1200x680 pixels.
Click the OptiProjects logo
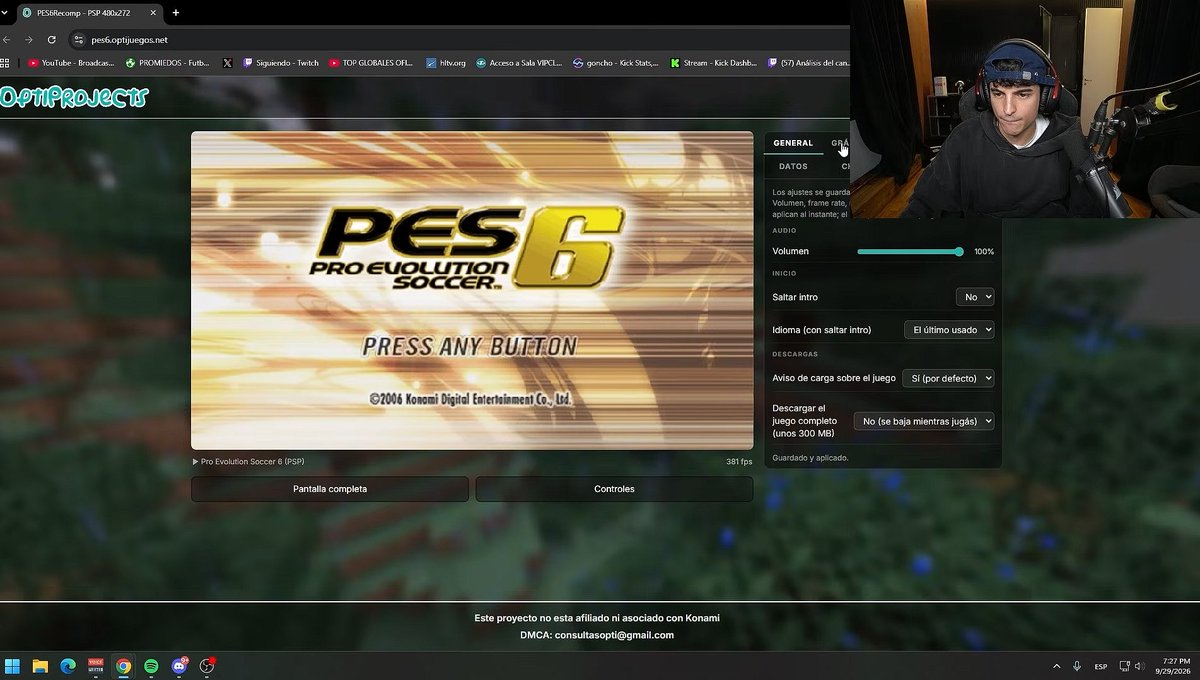pyautogui.click(x=74, y=97)
